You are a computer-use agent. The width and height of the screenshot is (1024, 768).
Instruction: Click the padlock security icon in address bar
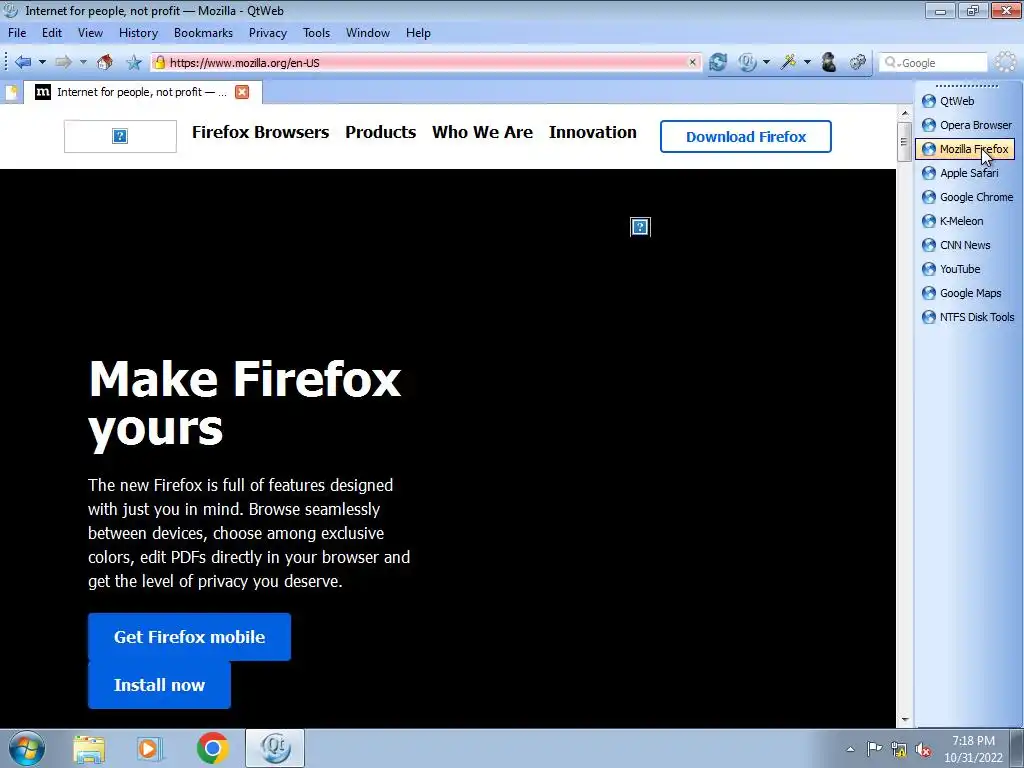pos(159,62)
